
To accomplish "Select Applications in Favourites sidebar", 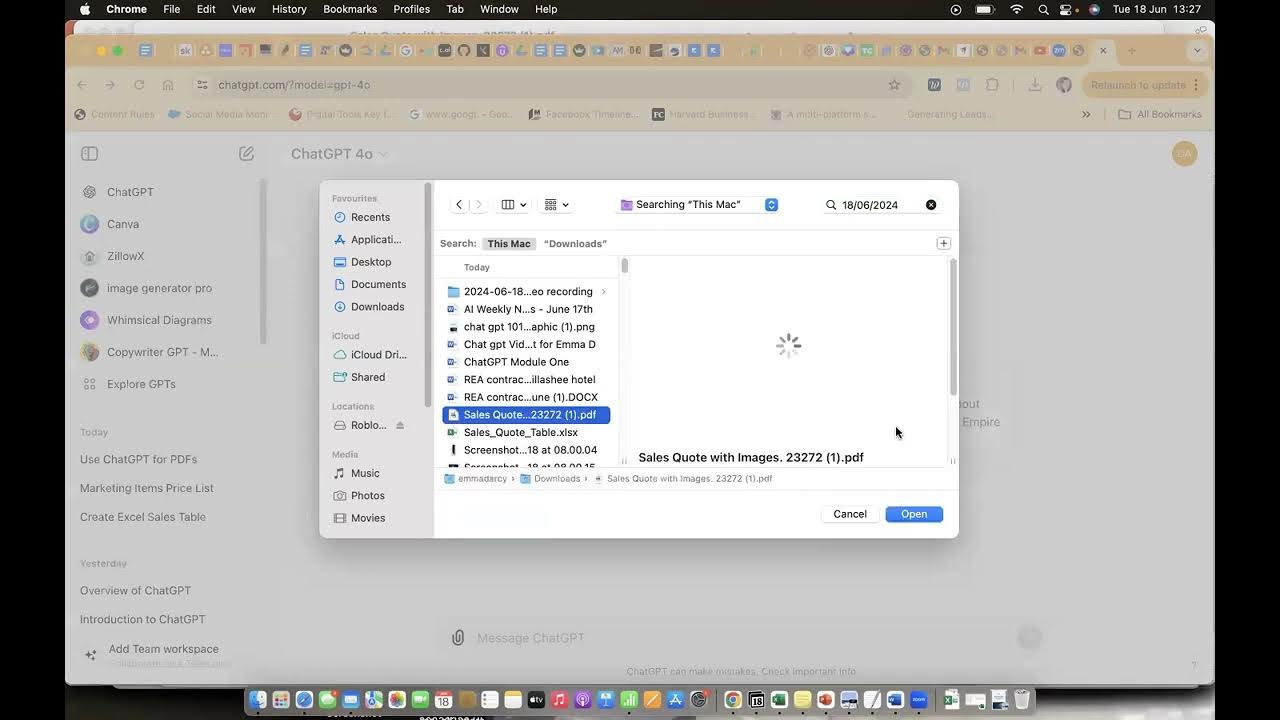I will pos(376,240).
